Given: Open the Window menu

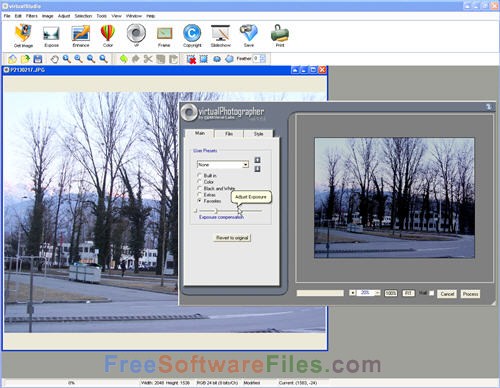Looking at the screenshot, I should [x=134, y=16].
